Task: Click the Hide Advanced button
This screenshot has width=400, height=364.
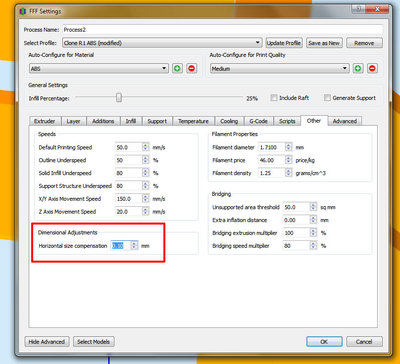Action: [x=47, y=342]
